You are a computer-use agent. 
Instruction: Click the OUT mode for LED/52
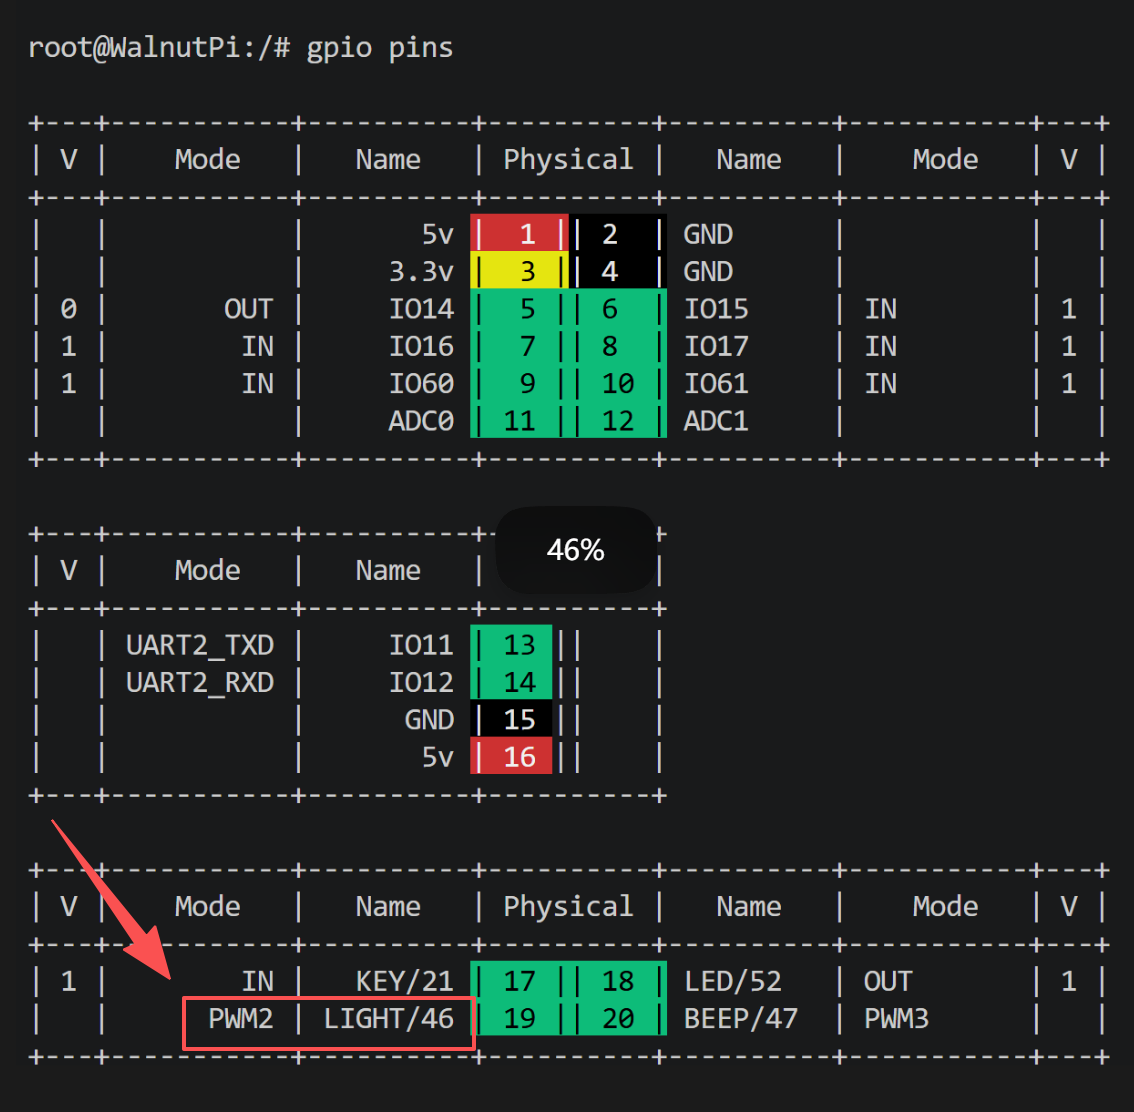(888, 981)
